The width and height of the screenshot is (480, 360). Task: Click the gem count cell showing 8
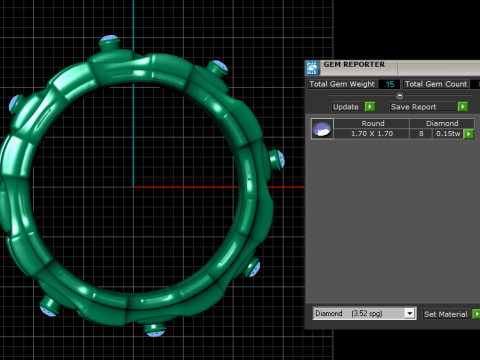[x=421, y=134]
